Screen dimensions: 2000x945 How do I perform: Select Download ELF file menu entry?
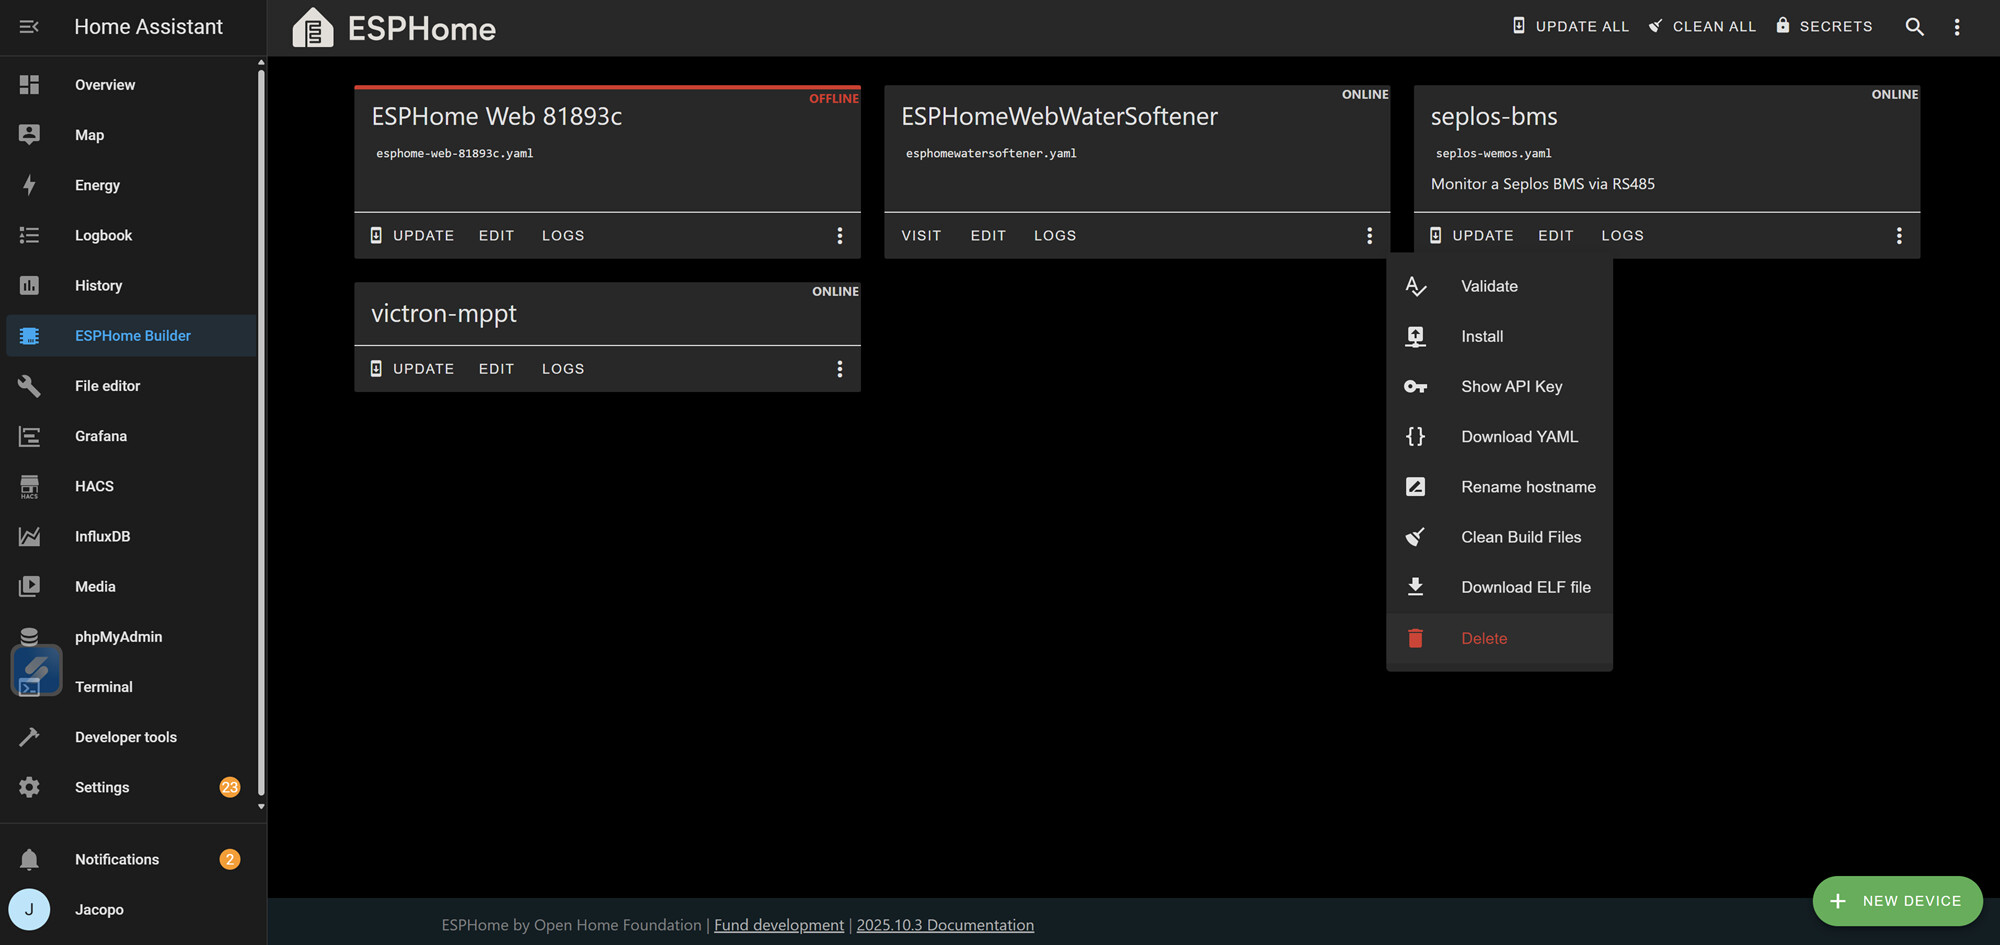[1499, 587]
